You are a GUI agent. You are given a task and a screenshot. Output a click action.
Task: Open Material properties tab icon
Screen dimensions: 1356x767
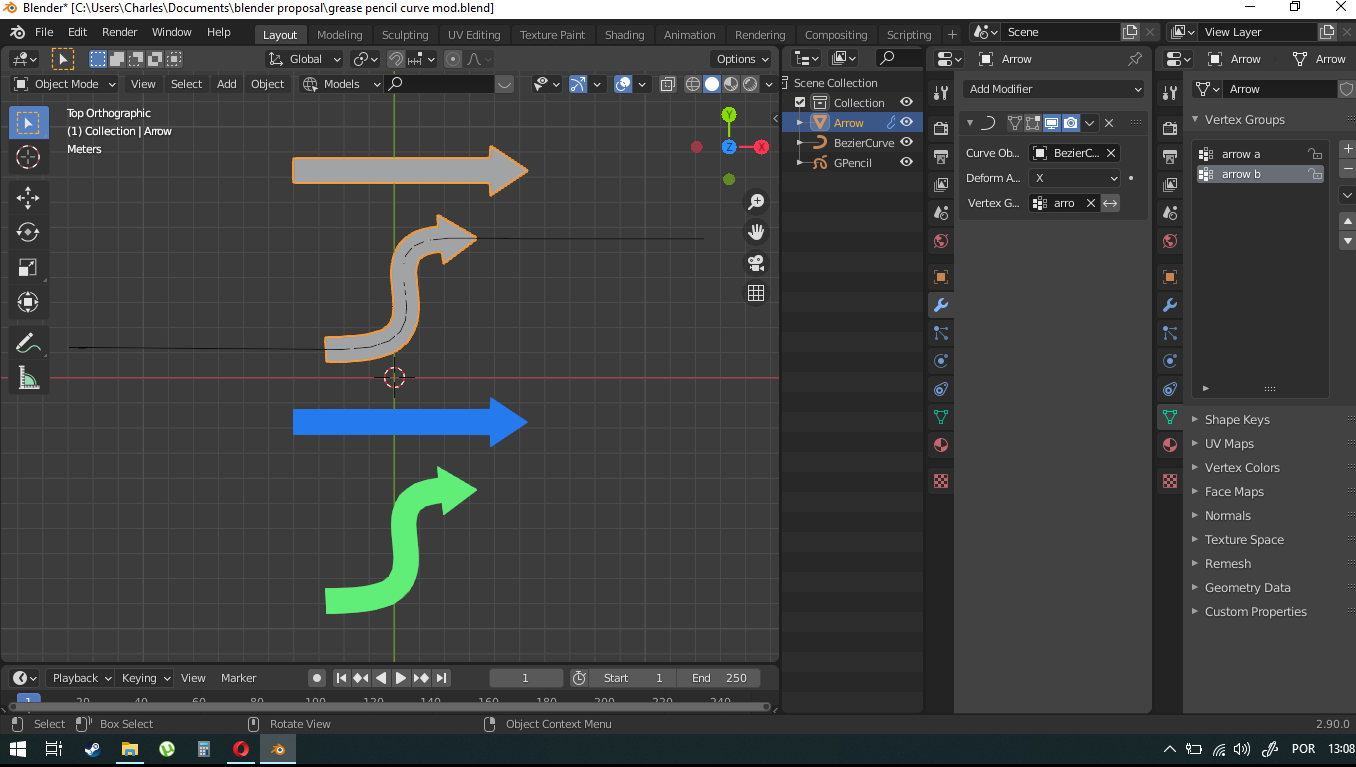pos(940,445)
